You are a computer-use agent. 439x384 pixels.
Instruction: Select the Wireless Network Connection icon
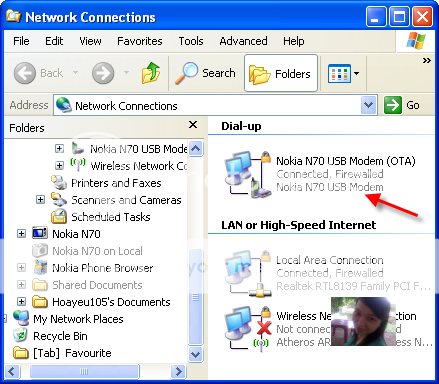(x=248, y=328)
